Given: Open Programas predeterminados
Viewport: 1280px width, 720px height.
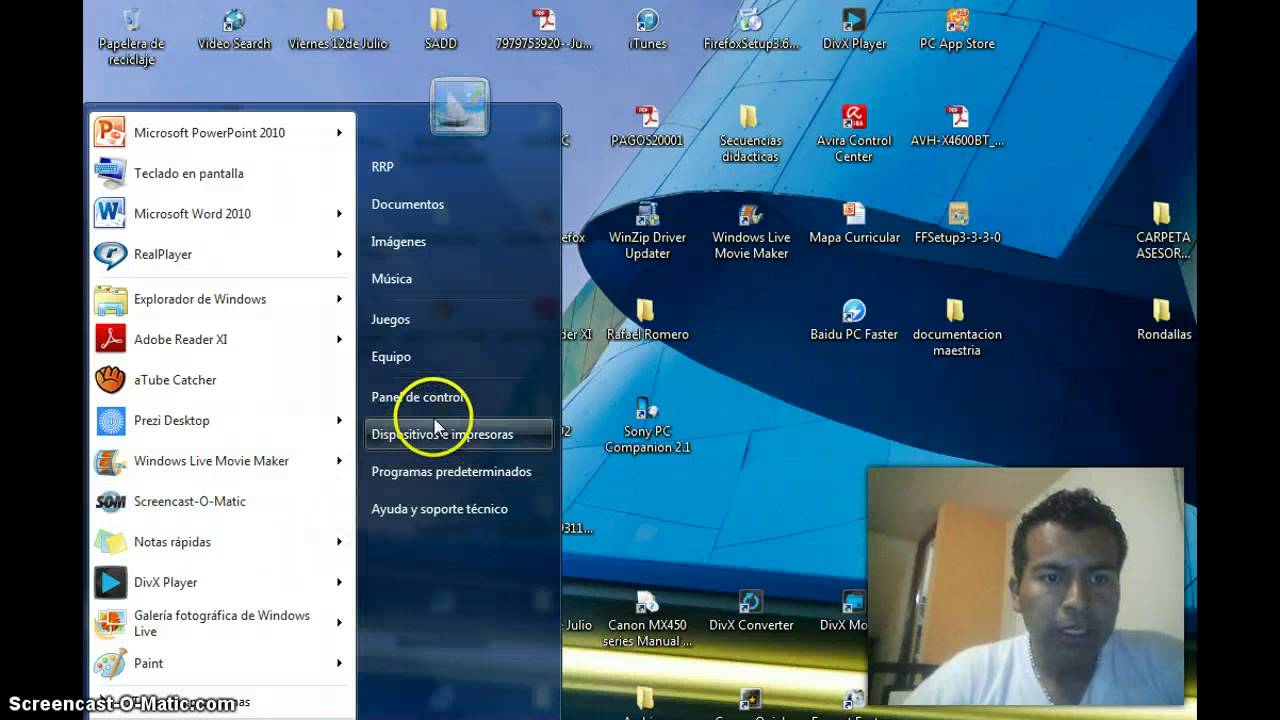Looking at the screenshot, I should pos(451,471).
